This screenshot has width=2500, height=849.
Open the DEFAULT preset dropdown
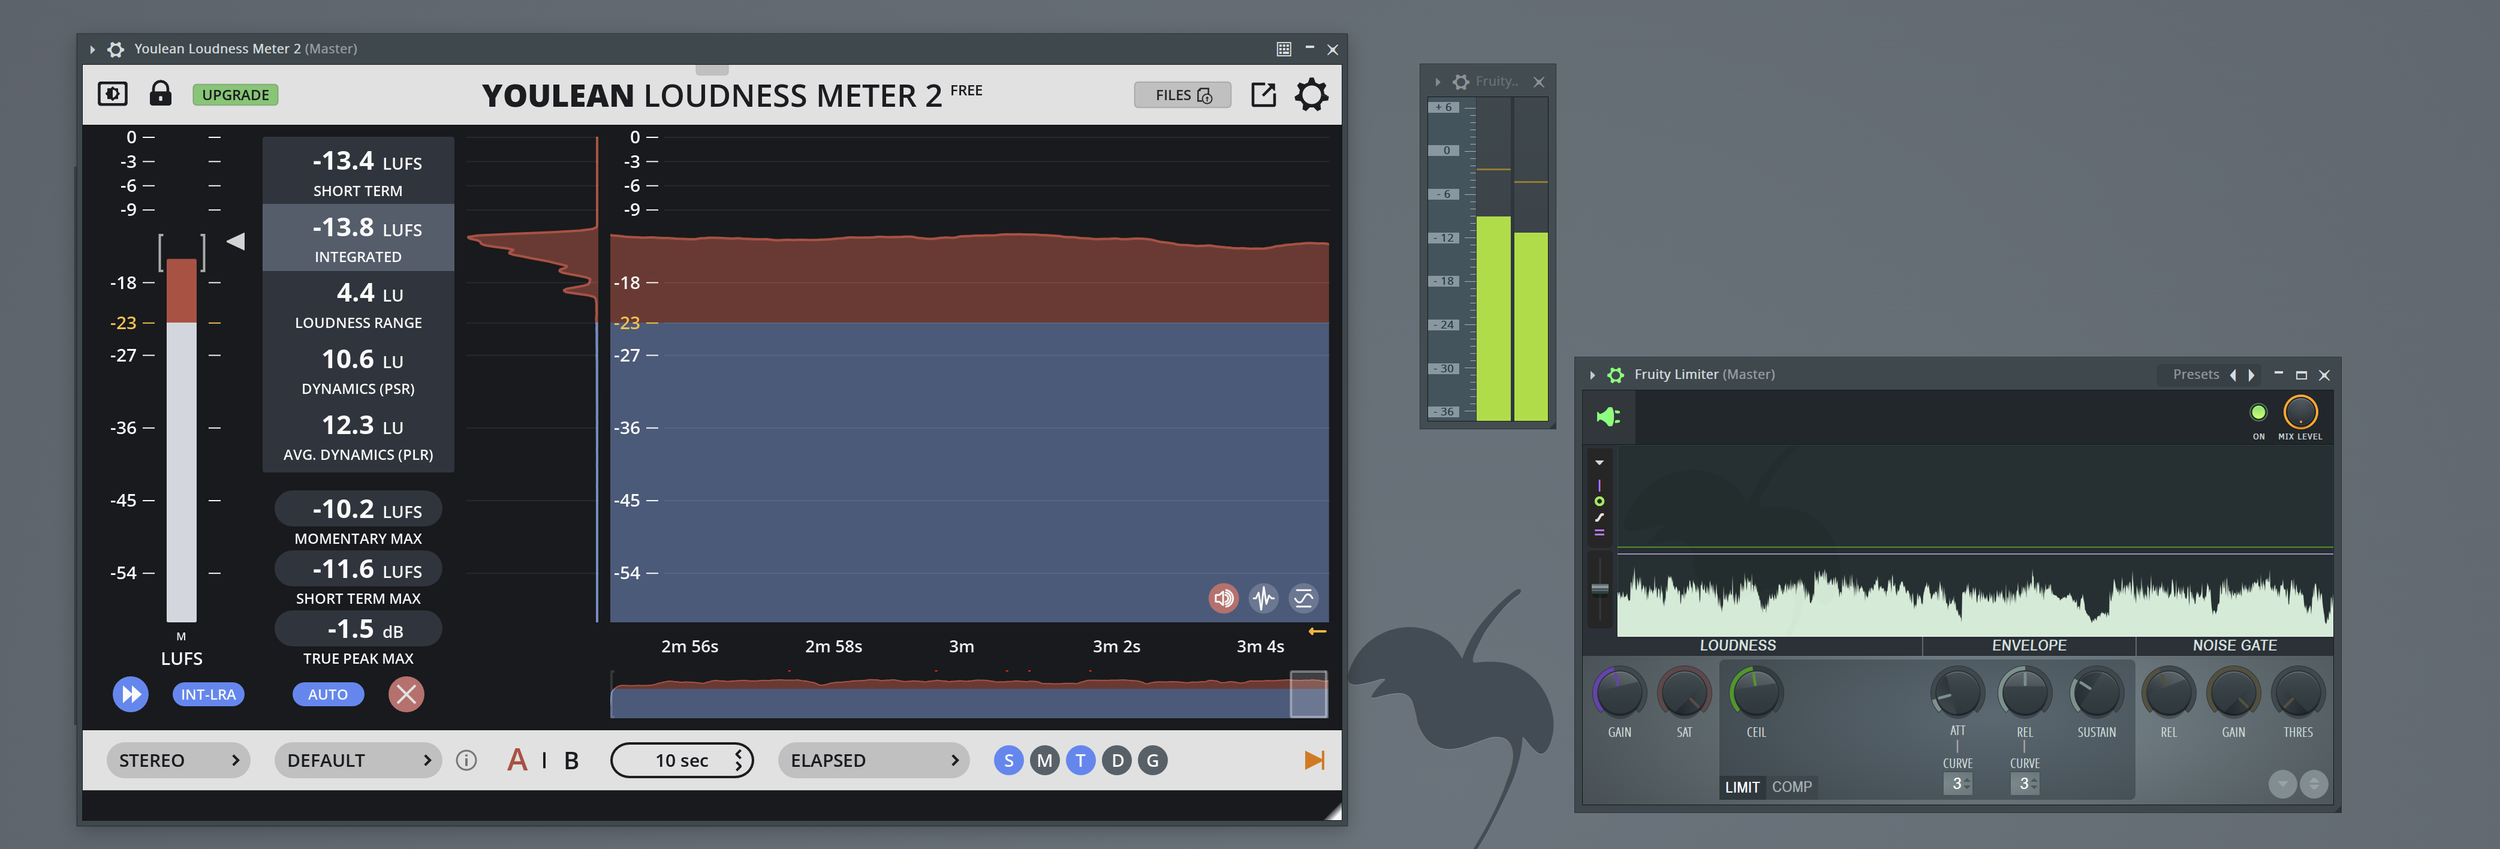tap(358, 760)
